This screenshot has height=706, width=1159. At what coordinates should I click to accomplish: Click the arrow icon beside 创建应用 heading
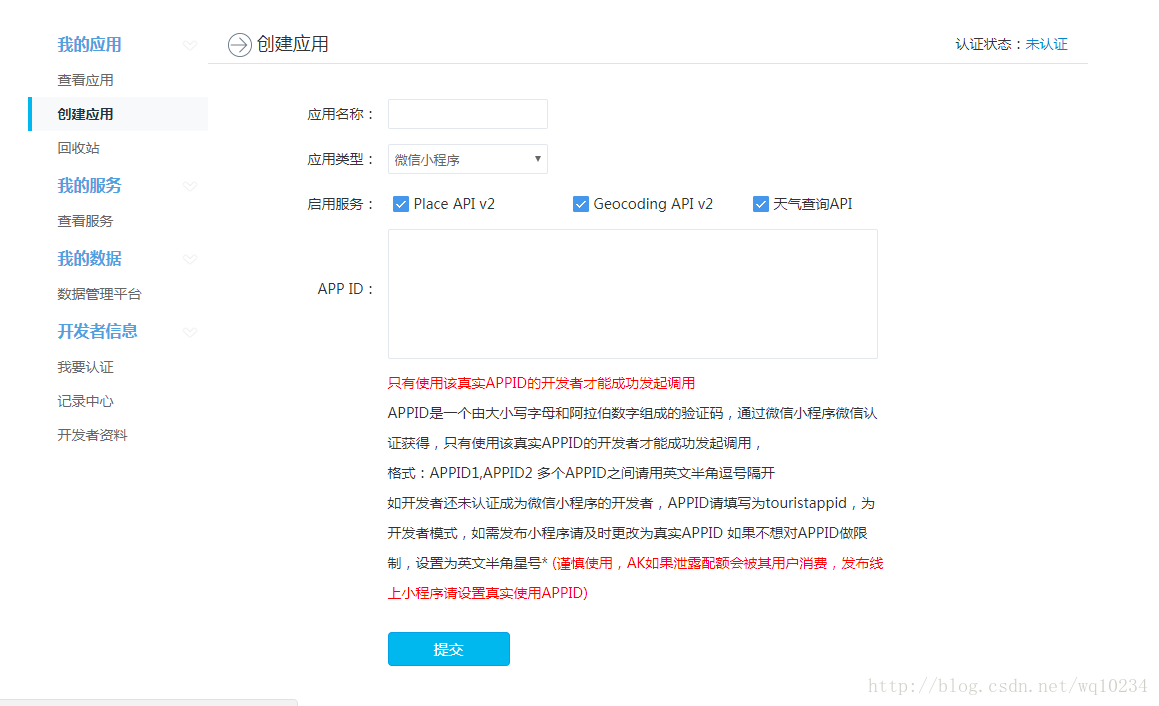(x=239, y=45)
